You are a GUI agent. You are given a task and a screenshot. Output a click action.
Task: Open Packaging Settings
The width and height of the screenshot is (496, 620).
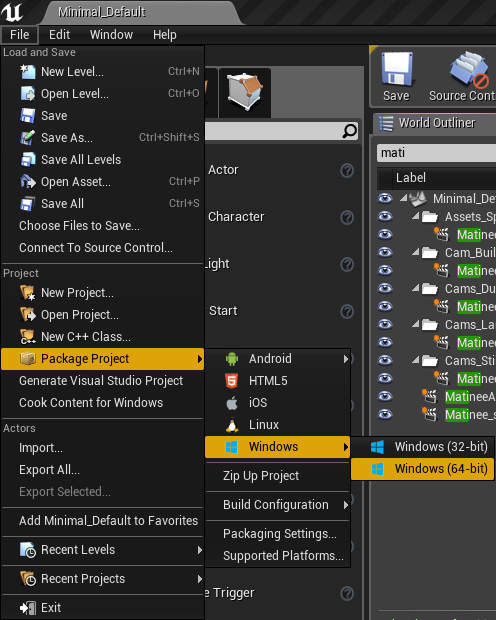point(278,534)
